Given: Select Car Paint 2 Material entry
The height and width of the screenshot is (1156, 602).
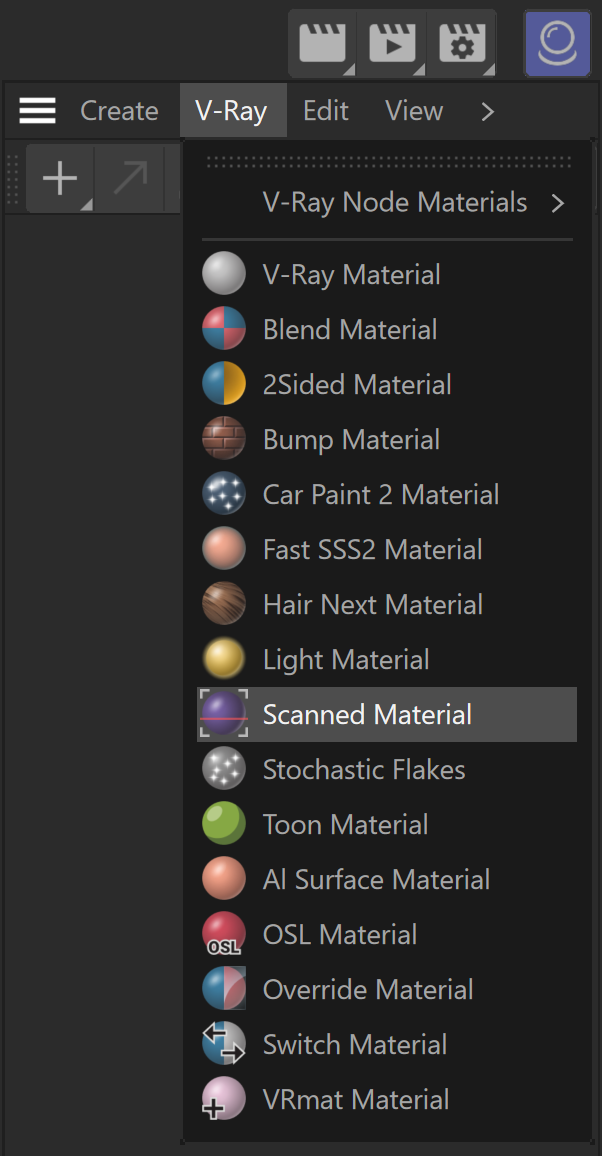Looking at the screenshot, I should pyautogui.click(x=387, y=494).
